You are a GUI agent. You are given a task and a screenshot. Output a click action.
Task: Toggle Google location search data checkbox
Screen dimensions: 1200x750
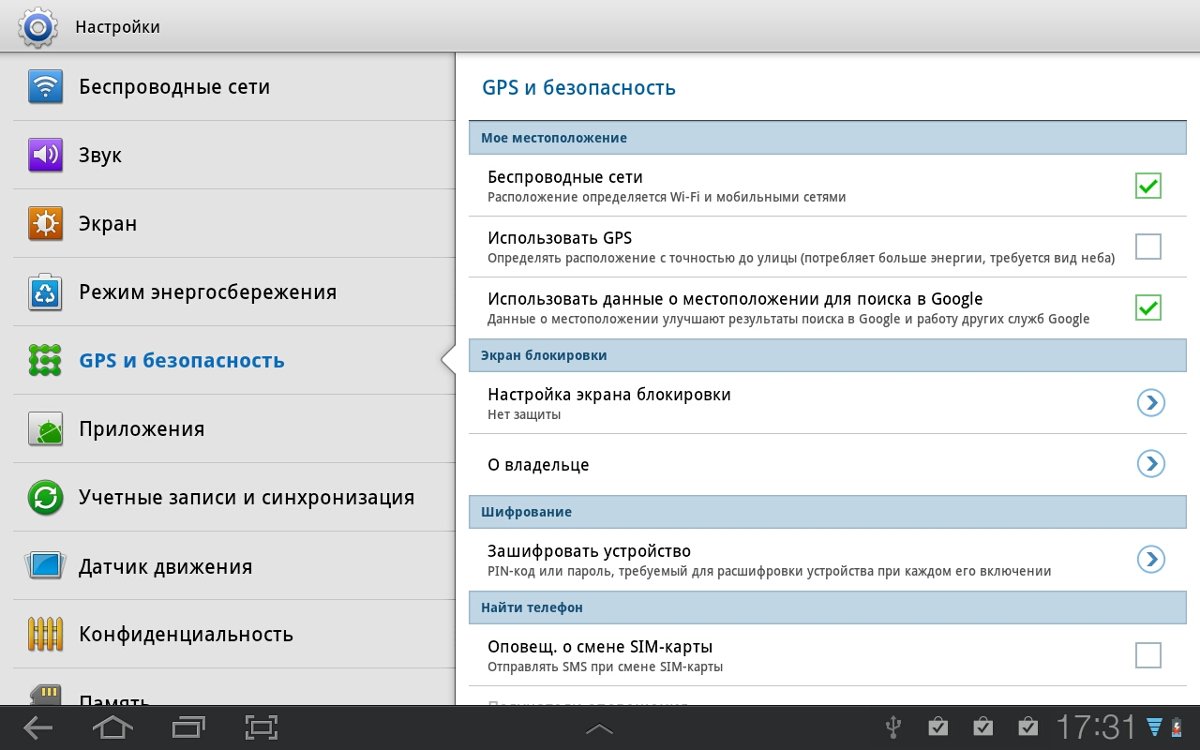point(1148,307)
